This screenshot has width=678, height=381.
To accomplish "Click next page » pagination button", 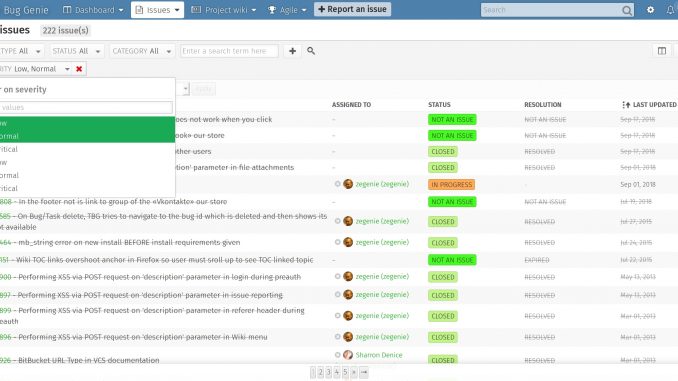I will (x=354, y=372).
